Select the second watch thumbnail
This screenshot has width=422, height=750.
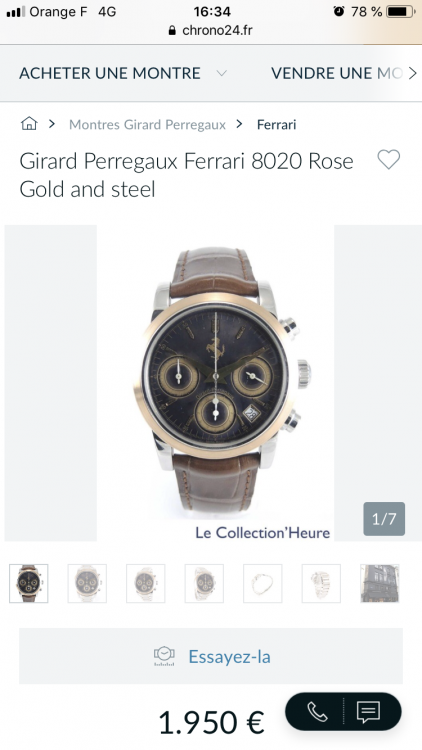coord(87,583)
